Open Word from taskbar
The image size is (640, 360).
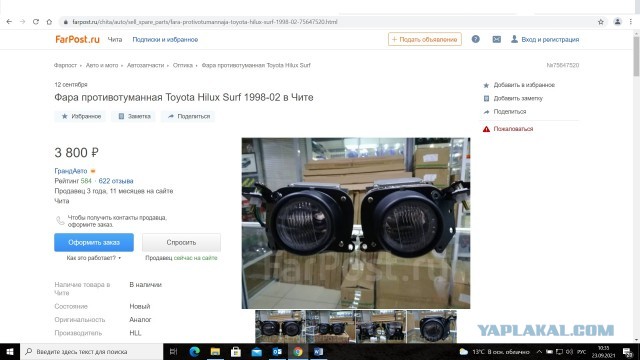coord(318,351)
